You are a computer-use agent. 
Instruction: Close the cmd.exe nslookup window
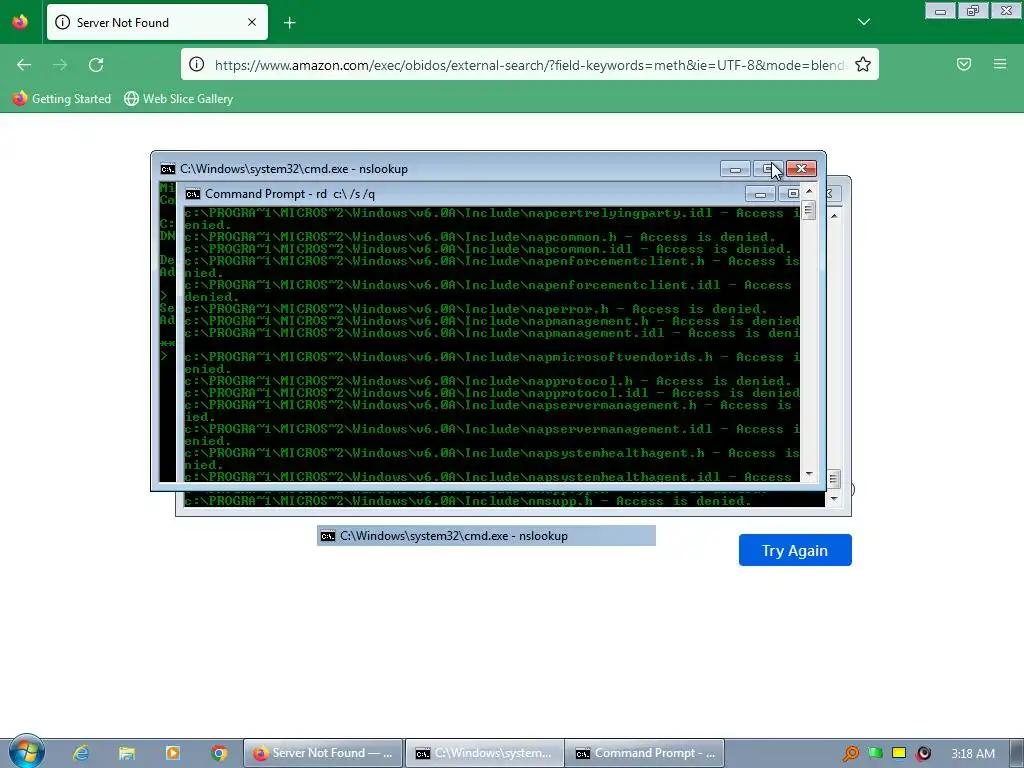pos(801,168)
